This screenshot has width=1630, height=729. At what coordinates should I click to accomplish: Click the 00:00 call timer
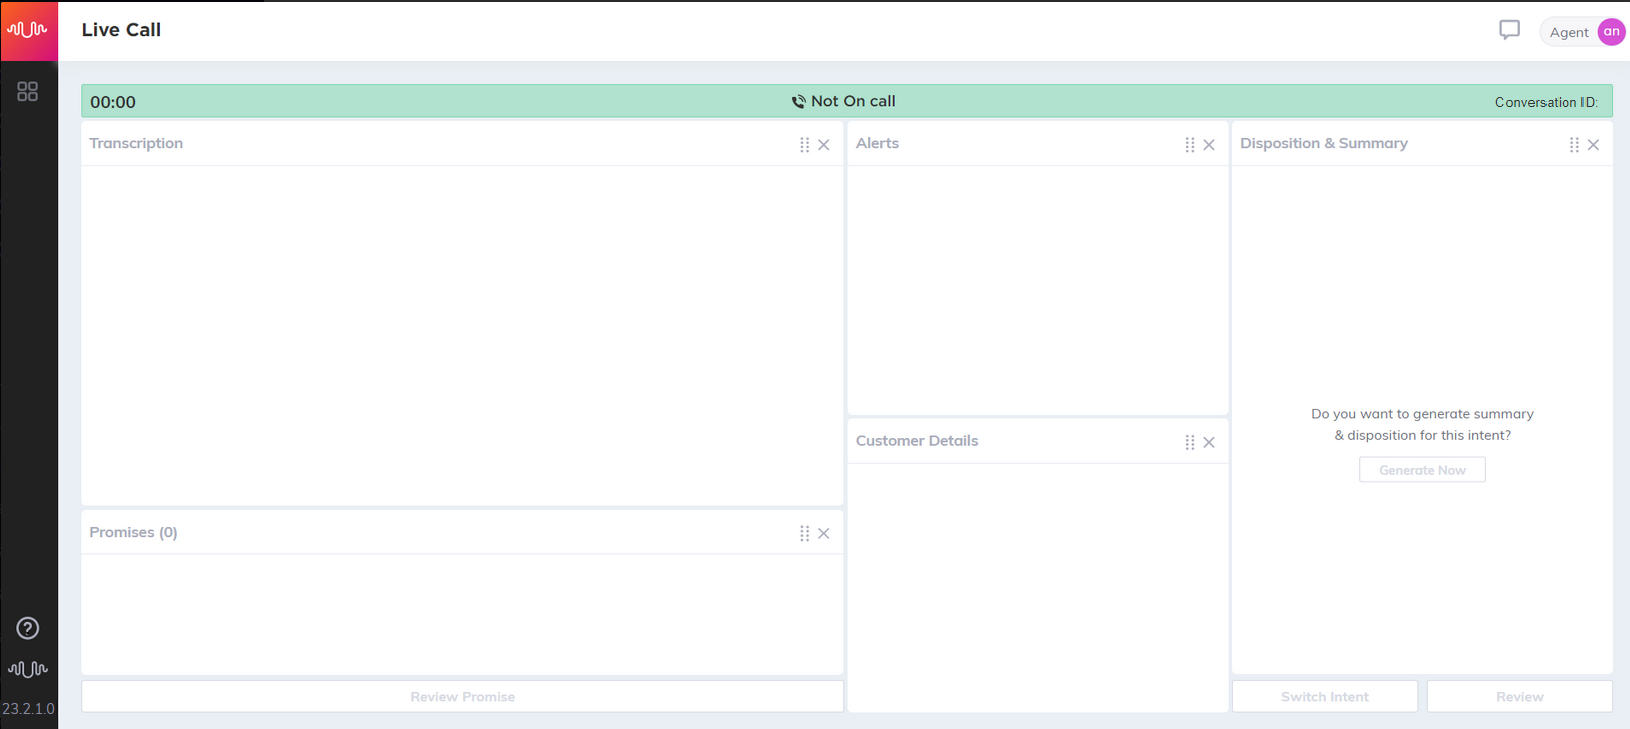tap(113, 102)
